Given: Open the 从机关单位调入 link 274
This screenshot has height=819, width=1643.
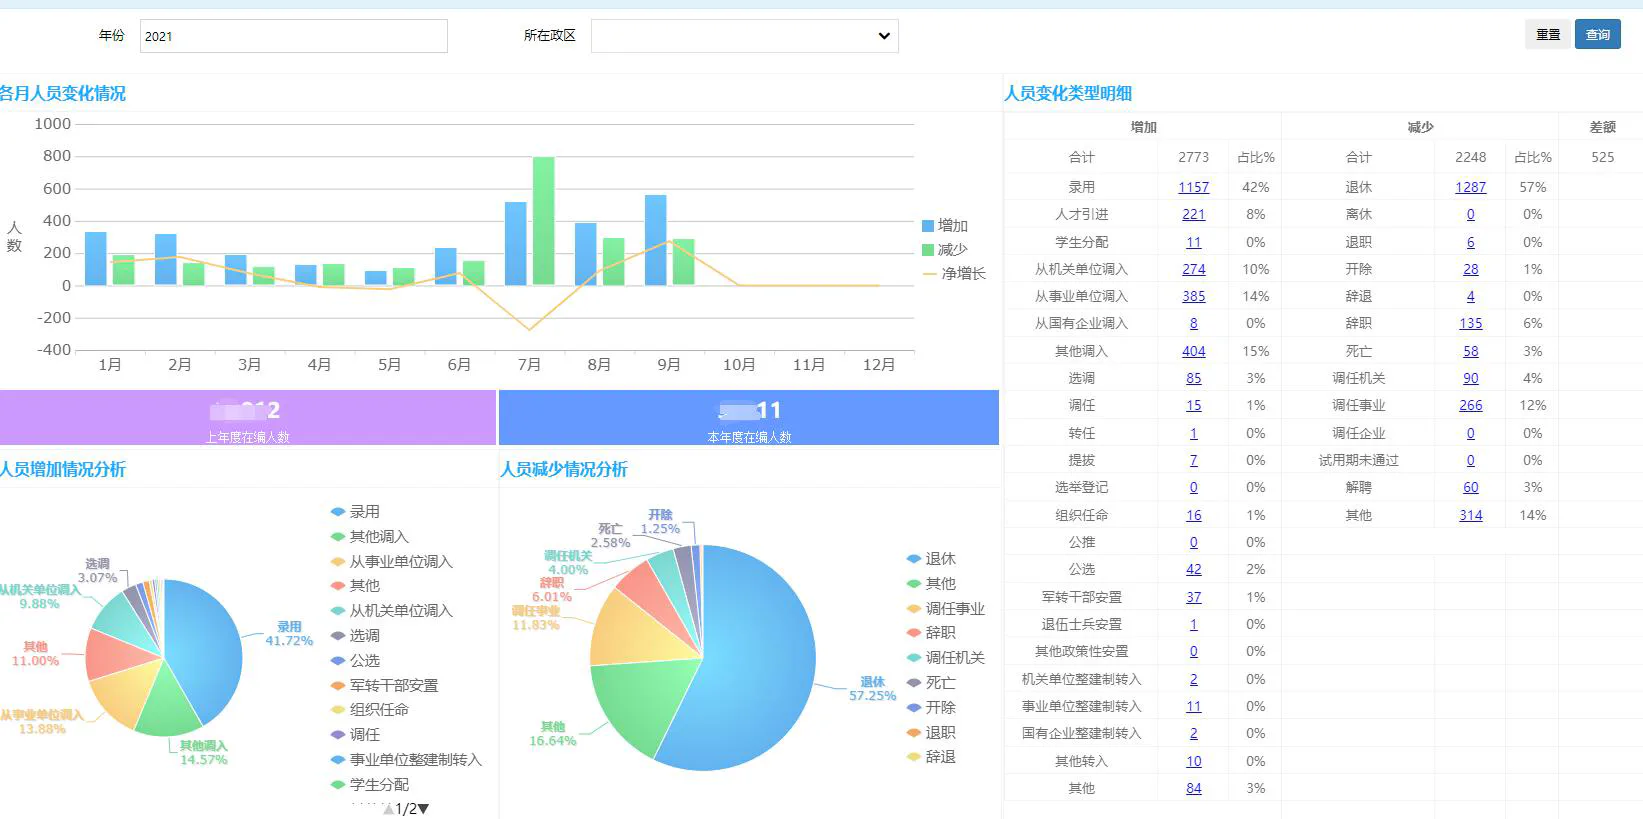Looking at the screenshot, I should click(1193, 269).
